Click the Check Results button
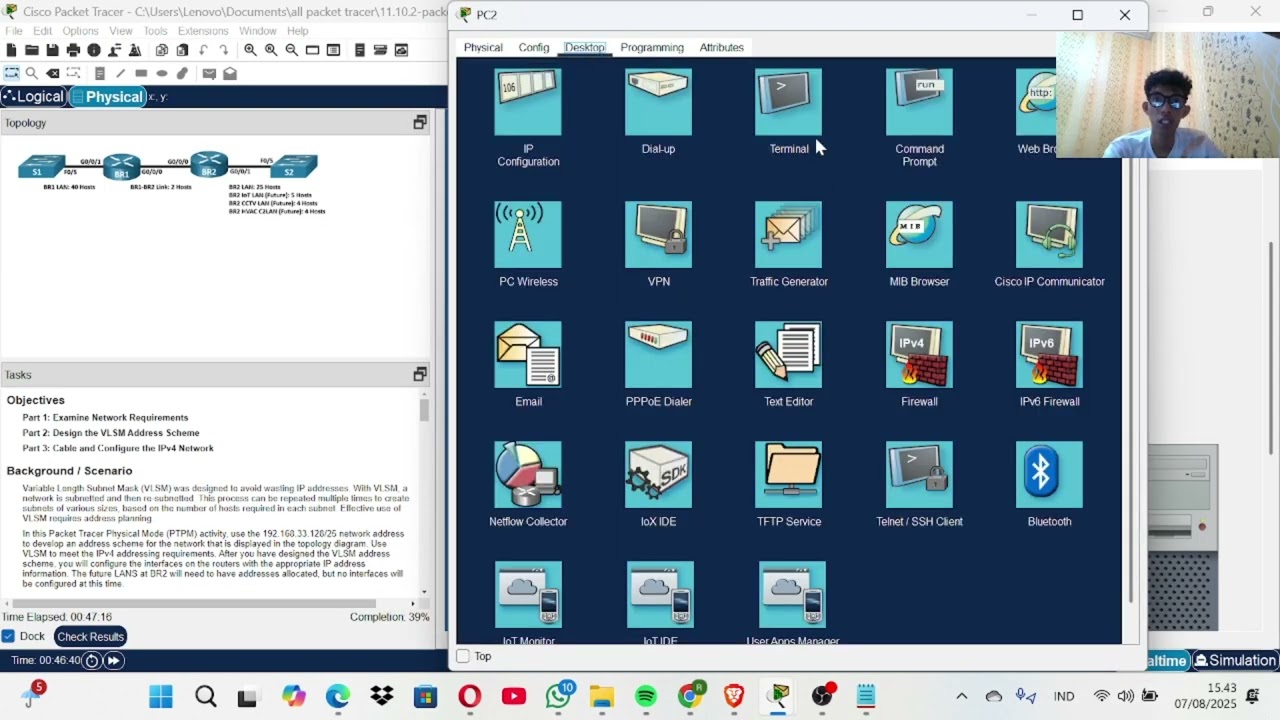Viewport: 1280px width, 720px height. (90, 637)
